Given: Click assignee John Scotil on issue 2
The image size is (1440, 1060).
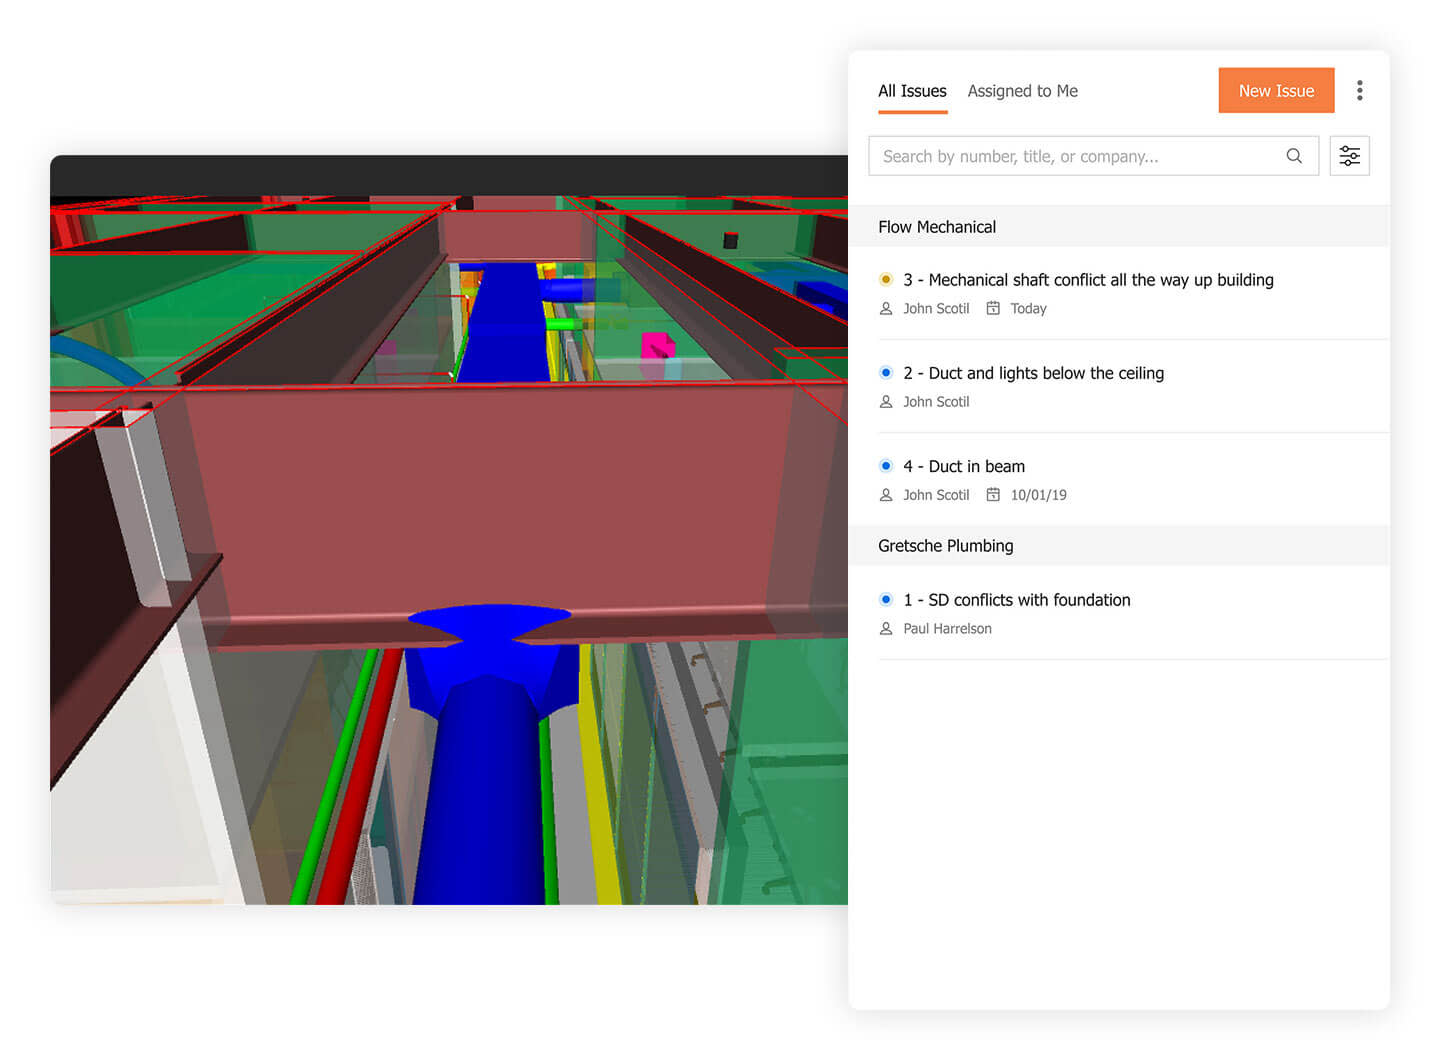Looking at the screenshot, I should click(936, 402).
